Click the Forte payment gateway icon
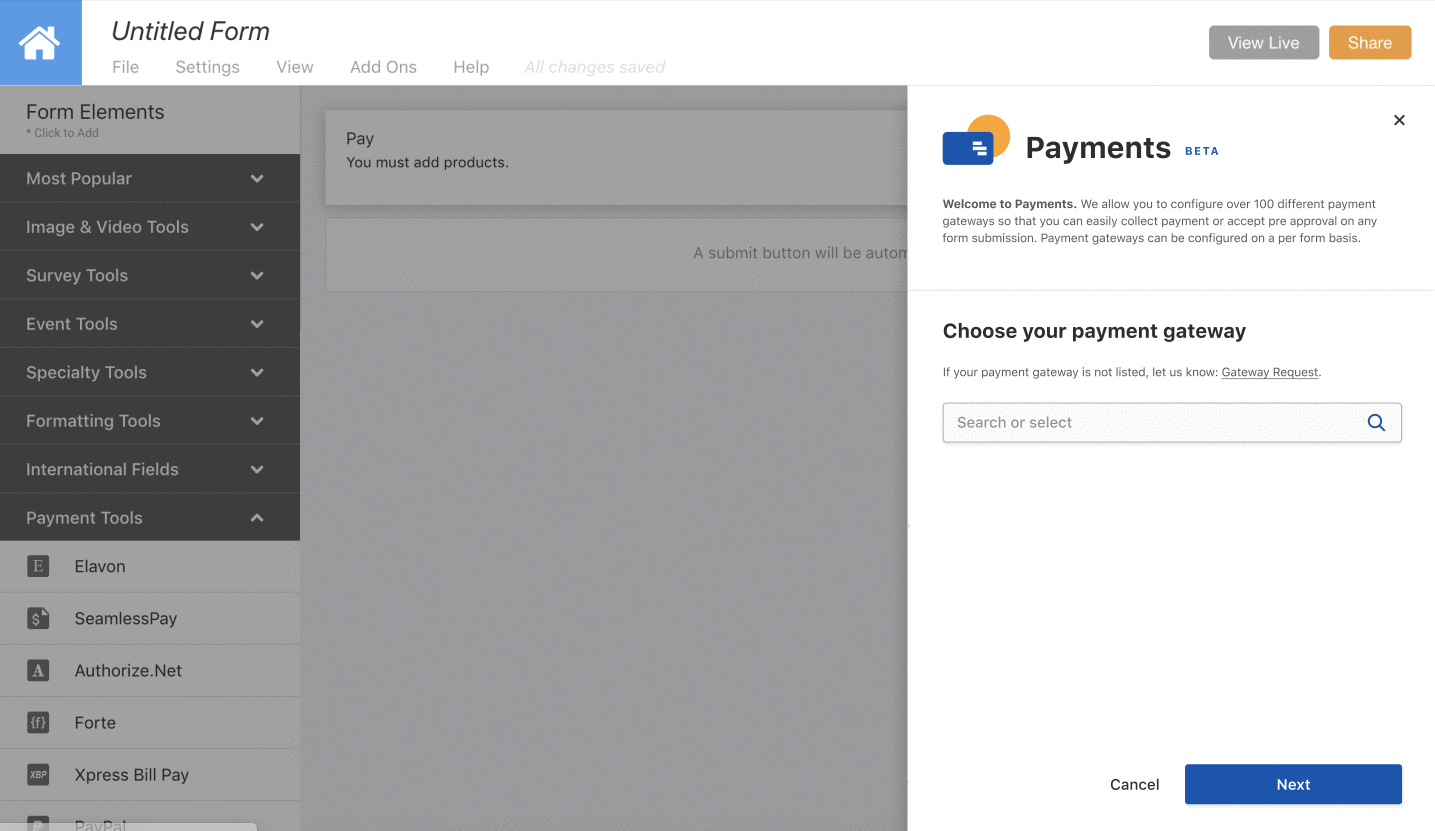The height and width of the screenshot is (831, 1435). [38, 722]
